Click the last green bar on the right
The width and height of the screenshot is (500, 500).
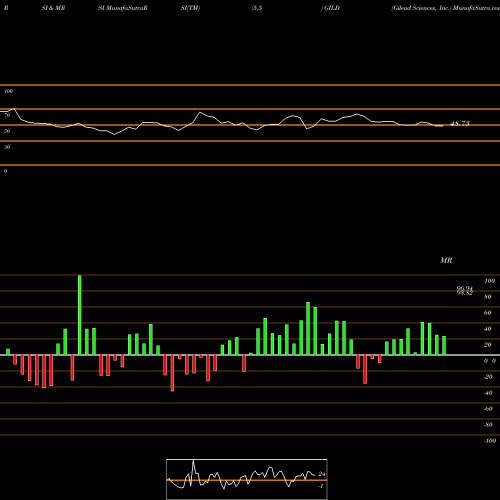point(444,346)
